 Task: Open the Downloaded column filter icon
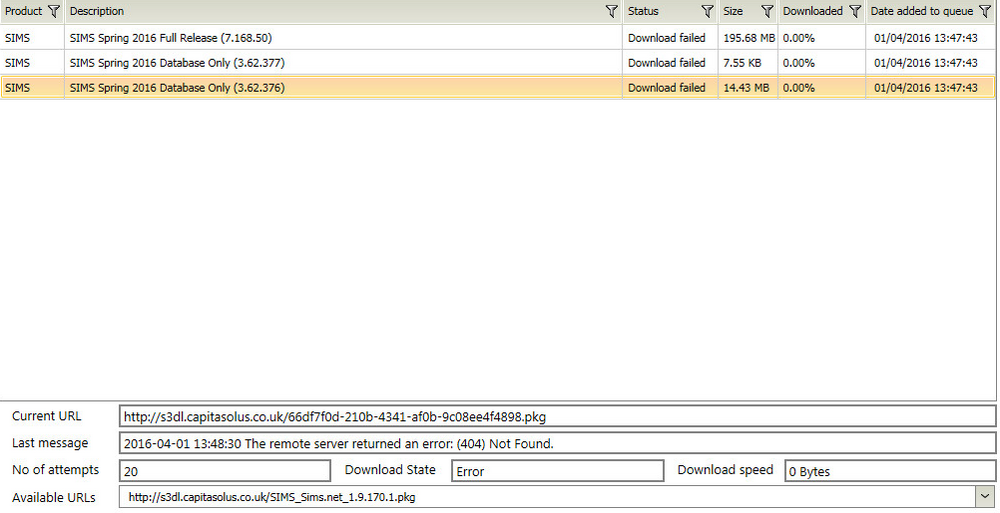[855, 11]
